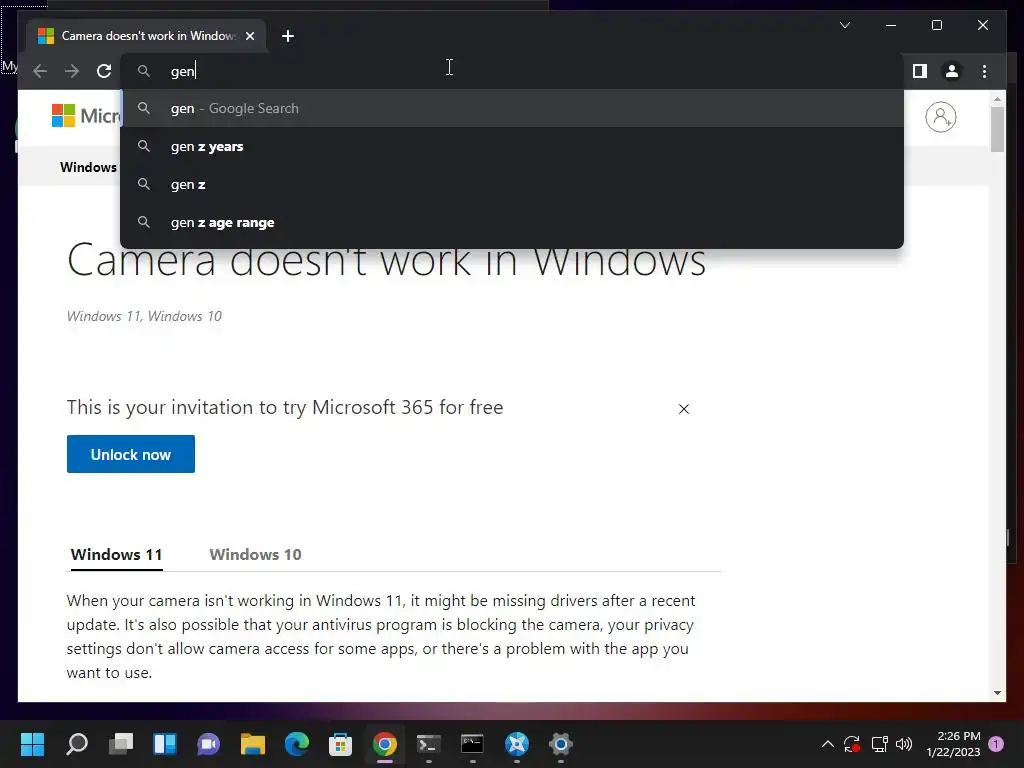The height and width of the screenshot is (768, 1024).
Task: Open Chrome side panel icon
Action: pos(920,71)
